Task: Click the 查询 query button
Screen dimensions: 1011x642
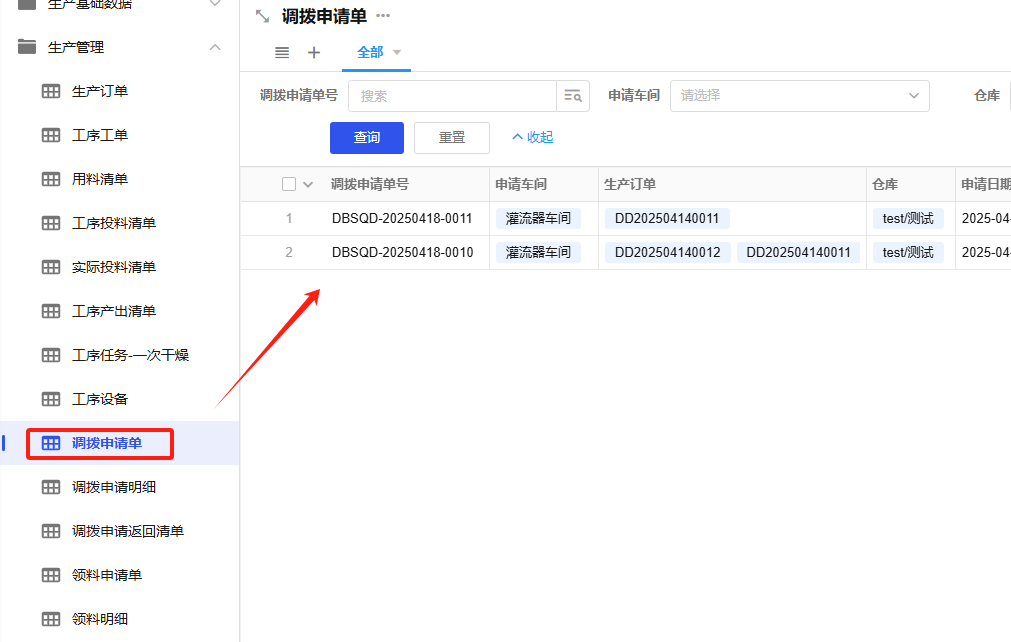Action: click(366, 137)
